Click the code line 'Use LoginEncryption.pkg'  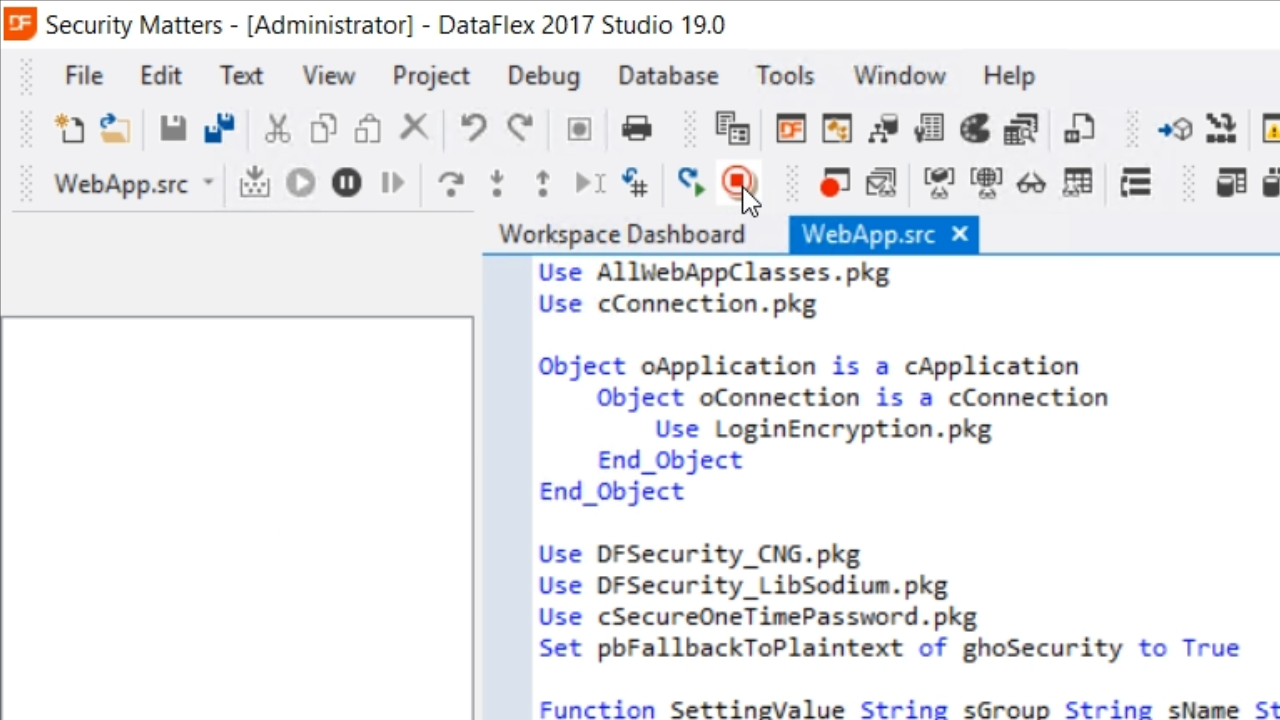point(823,429)
